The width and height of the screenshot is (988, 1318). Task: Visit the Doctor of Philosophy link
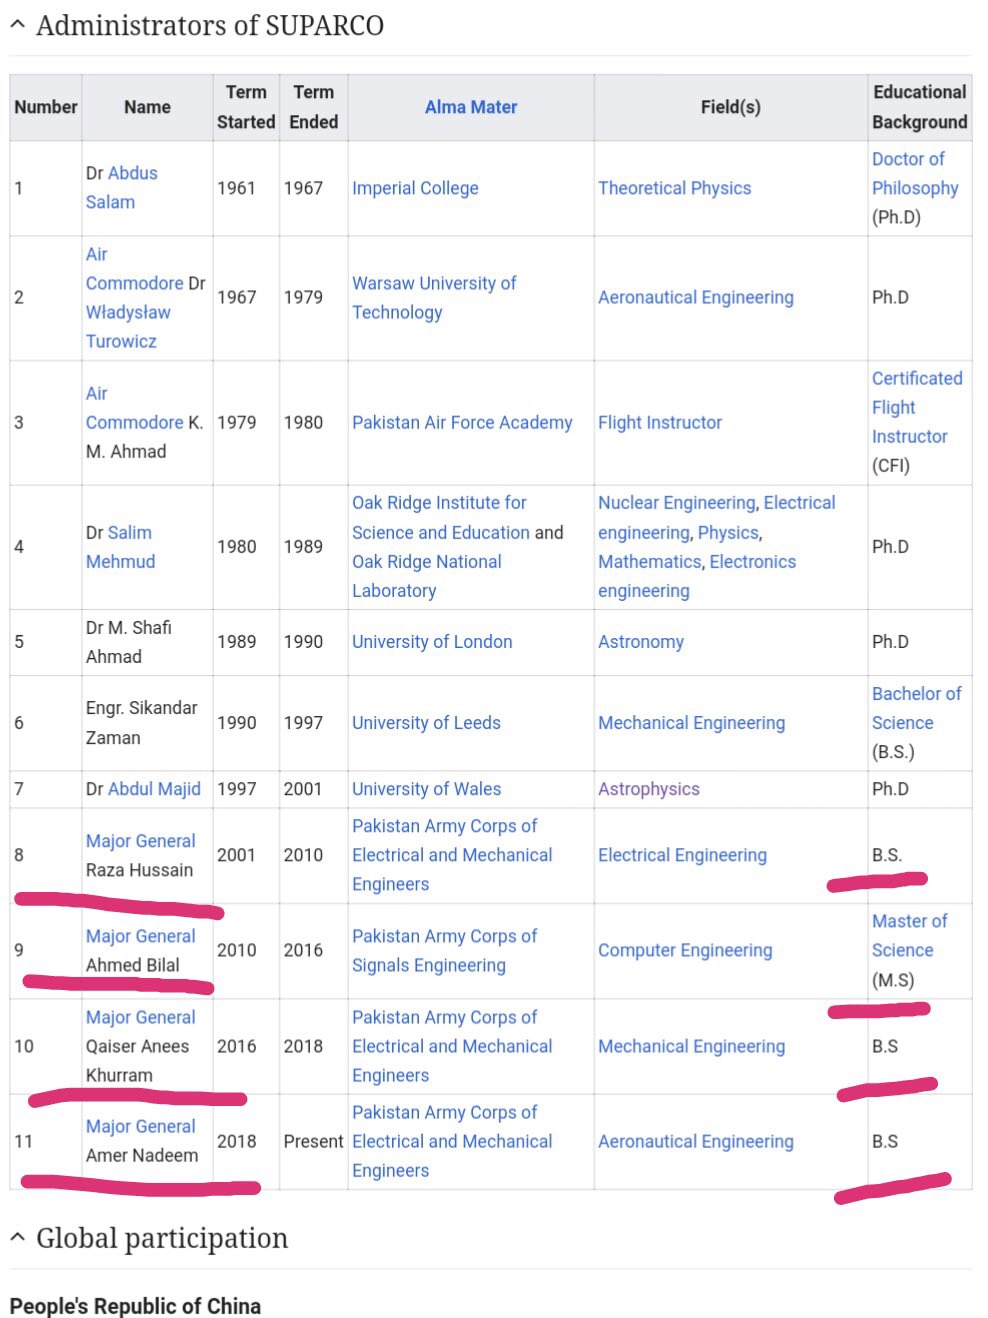click(915, 173)
